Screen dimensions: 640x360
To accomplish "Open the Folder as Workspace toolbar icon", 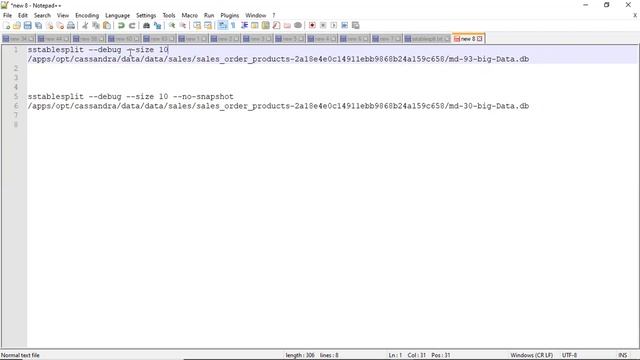I will pyautogui.click(x=287, y=25).
